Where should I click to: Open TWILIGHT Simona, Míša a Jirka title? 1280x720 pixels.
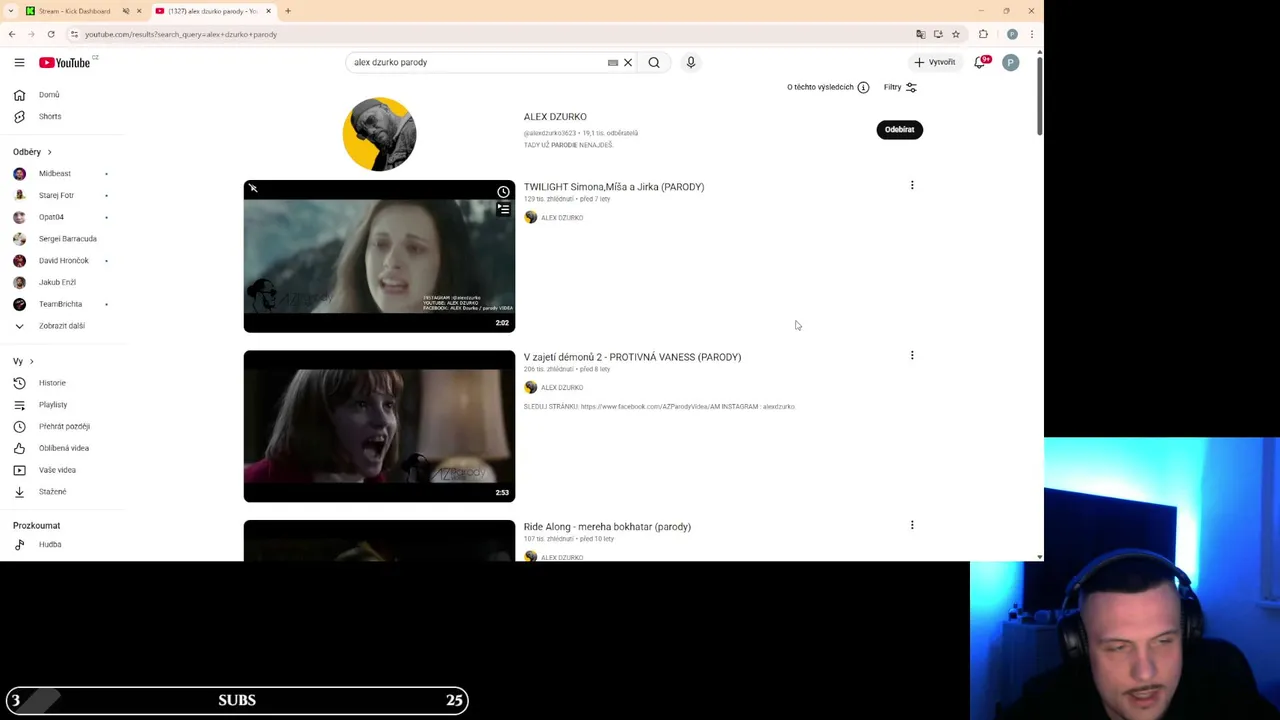[x=614, y=187]
